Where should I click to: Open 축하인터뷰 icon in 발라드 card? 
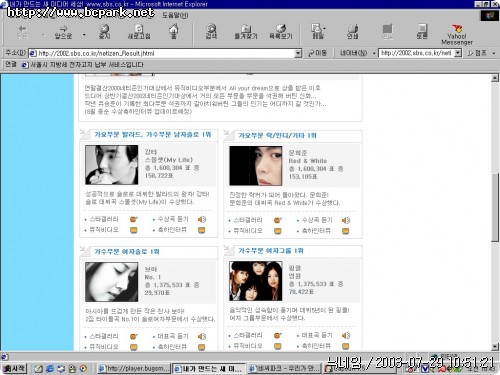[x=201, y=230]
